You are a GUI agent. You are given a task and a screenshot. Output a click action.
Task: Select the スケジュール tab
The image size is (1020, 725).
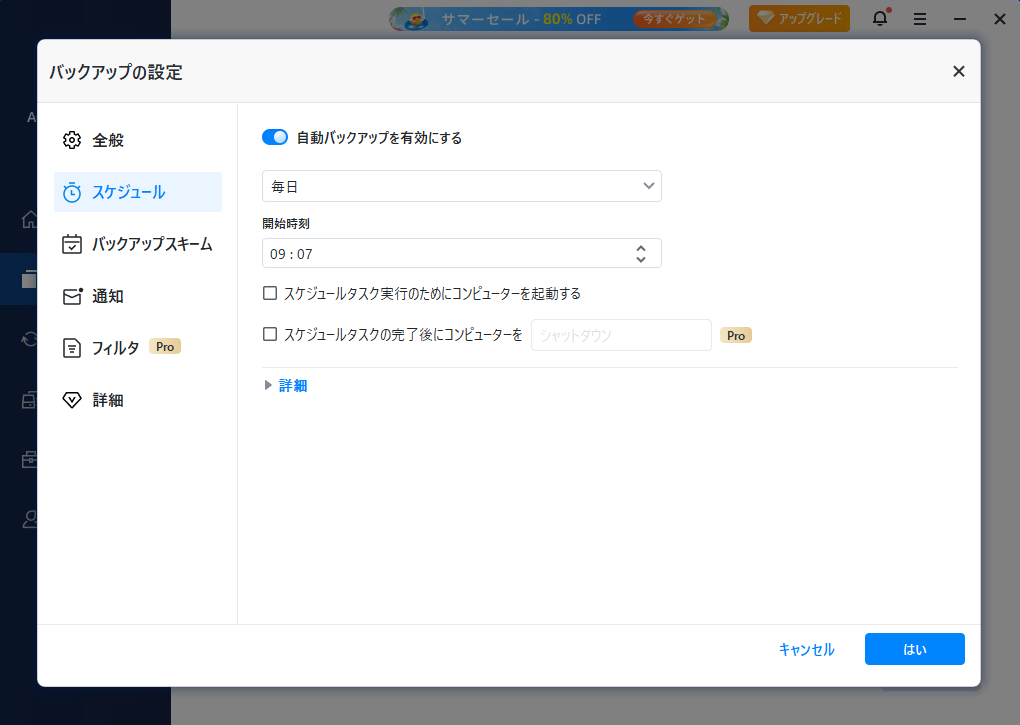tap(138, 192)
